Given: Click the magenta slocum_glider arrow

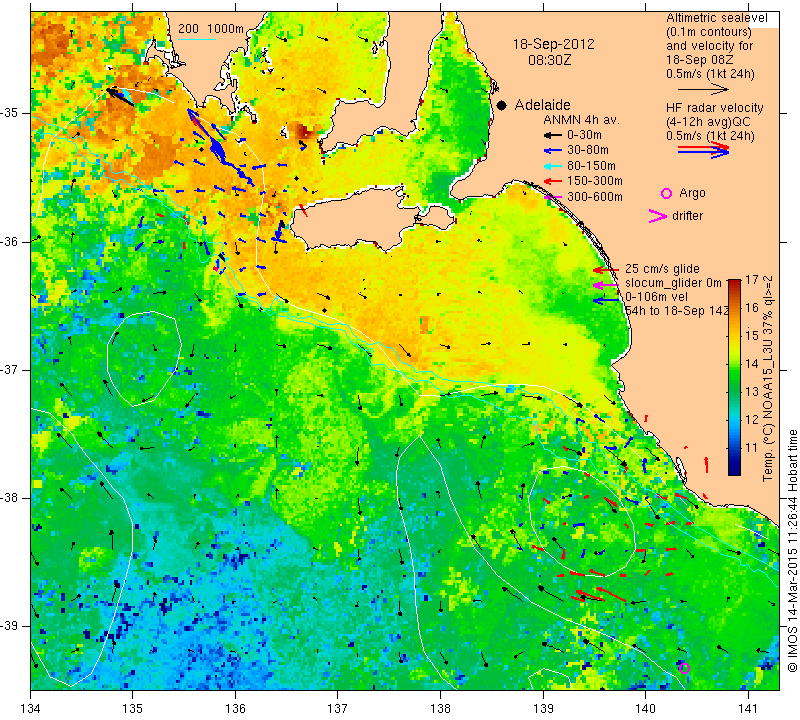Looking at the screenshot, I should click(606, 285).
